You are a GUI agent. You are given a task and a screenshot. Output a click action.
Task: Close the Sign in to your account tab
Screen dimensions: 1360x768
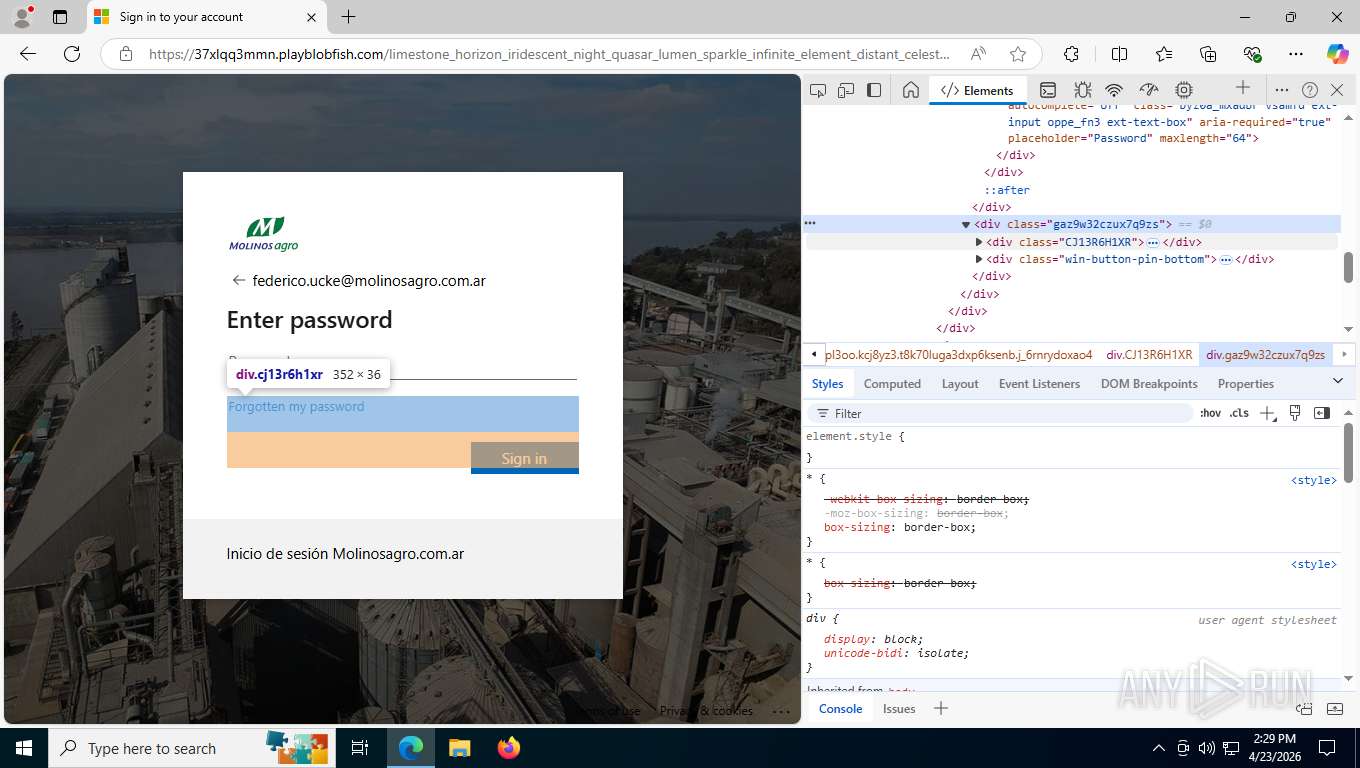(x=311, y=17)
